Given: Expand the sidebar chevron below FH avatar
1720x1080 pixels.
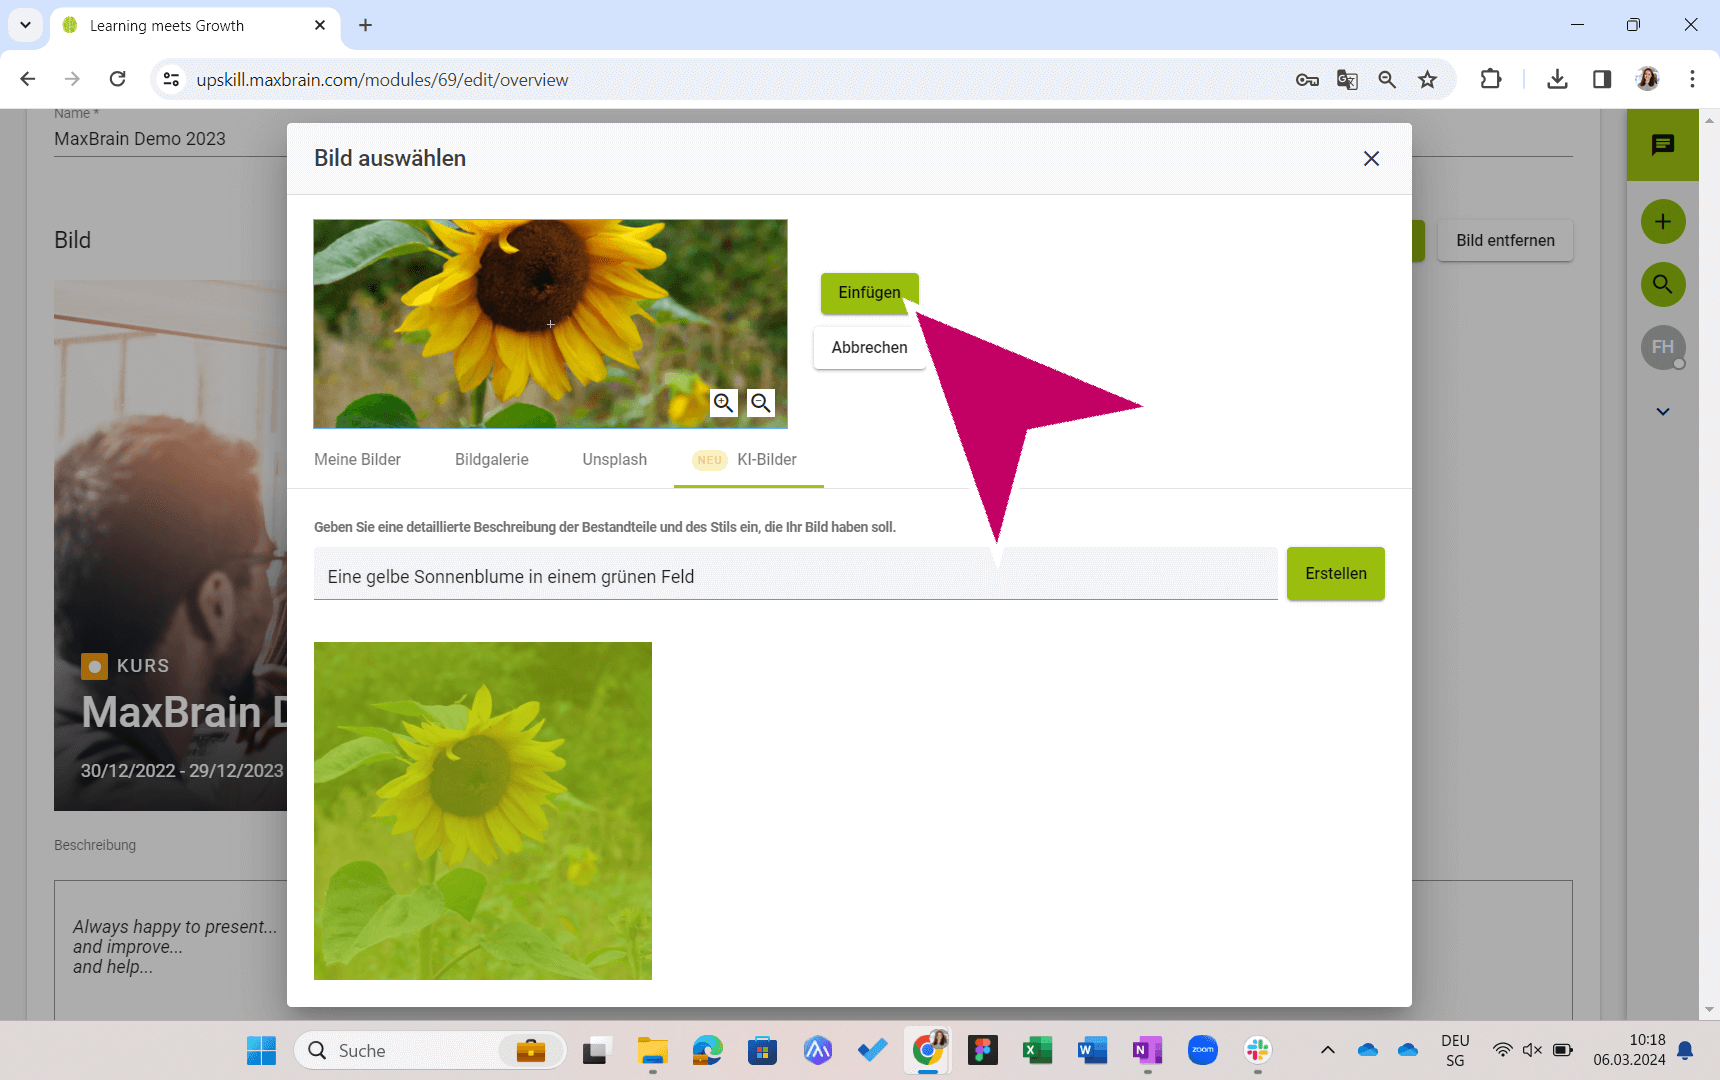Looking at the screenshot, I should point(1663,412).
